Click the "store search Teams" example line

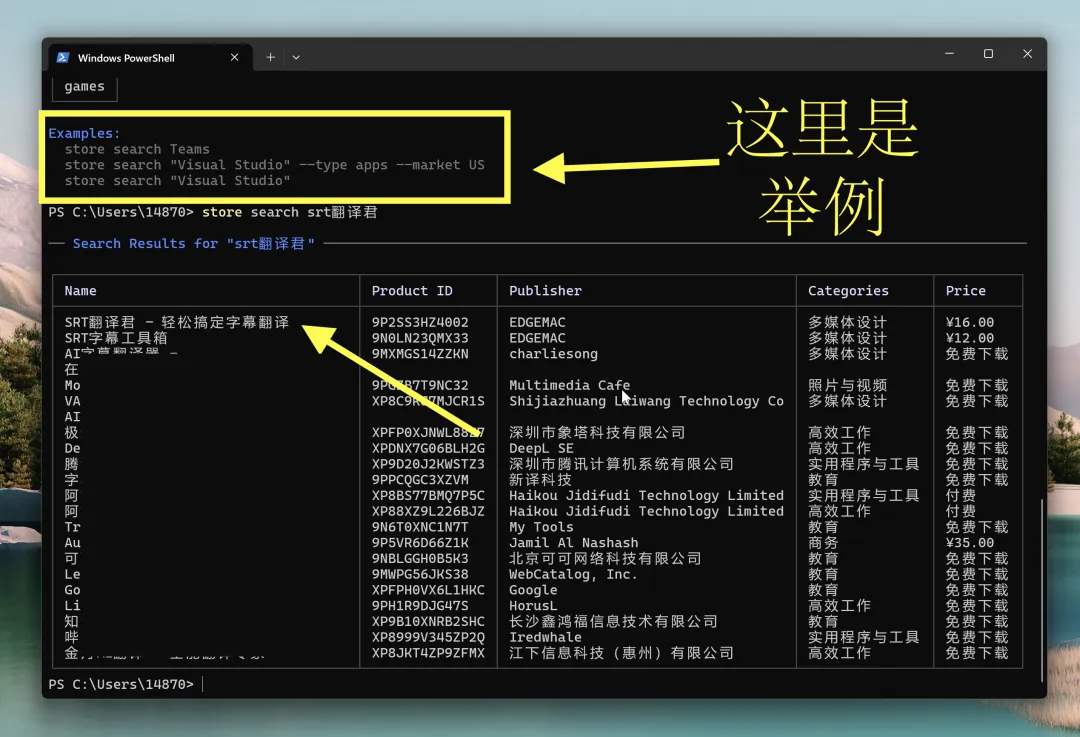click(137, 149)
